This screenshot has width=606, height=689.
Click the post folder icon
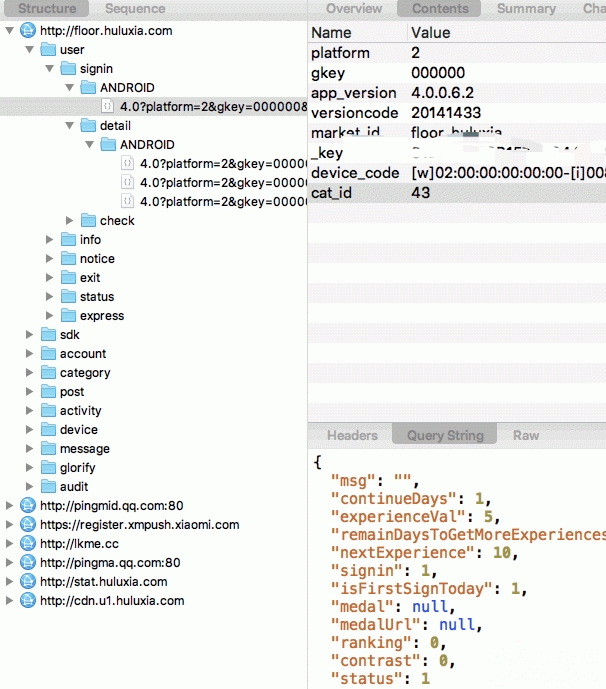(x=48, y=392)
